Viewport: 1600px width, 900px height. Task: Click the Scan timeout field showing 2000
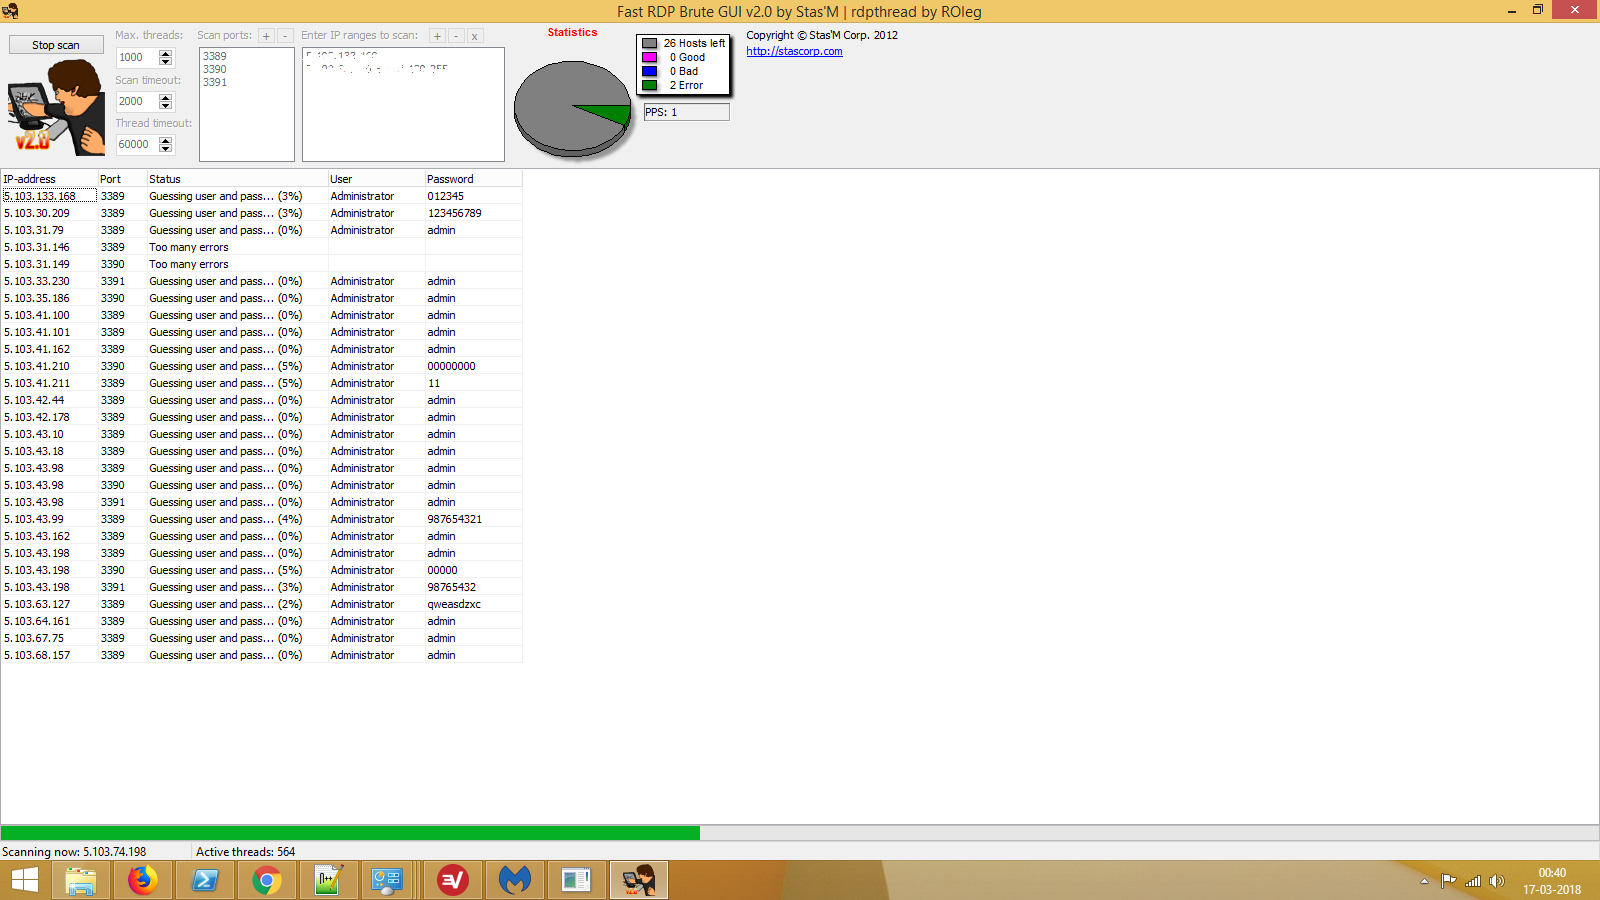(138, 102)
